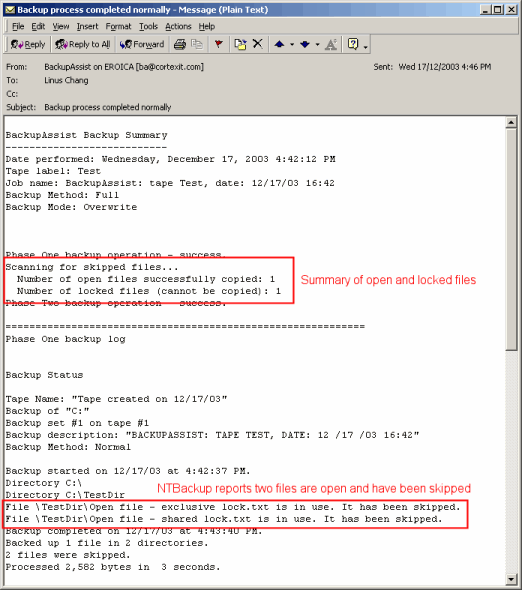Screen dimensions: 522x590
Task: Click the 'Job name: BackupAssist' line
Action: [x=170, y=183]
